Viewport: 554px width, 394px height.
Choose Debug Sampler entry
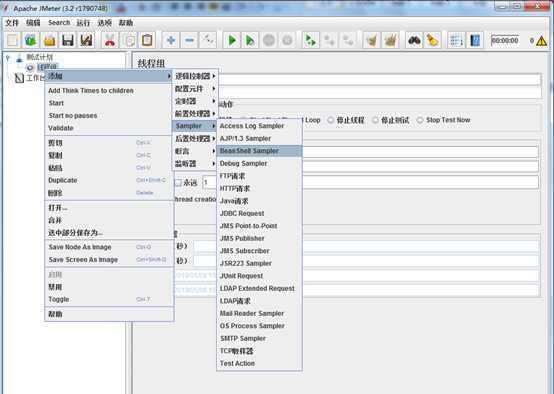259,163
